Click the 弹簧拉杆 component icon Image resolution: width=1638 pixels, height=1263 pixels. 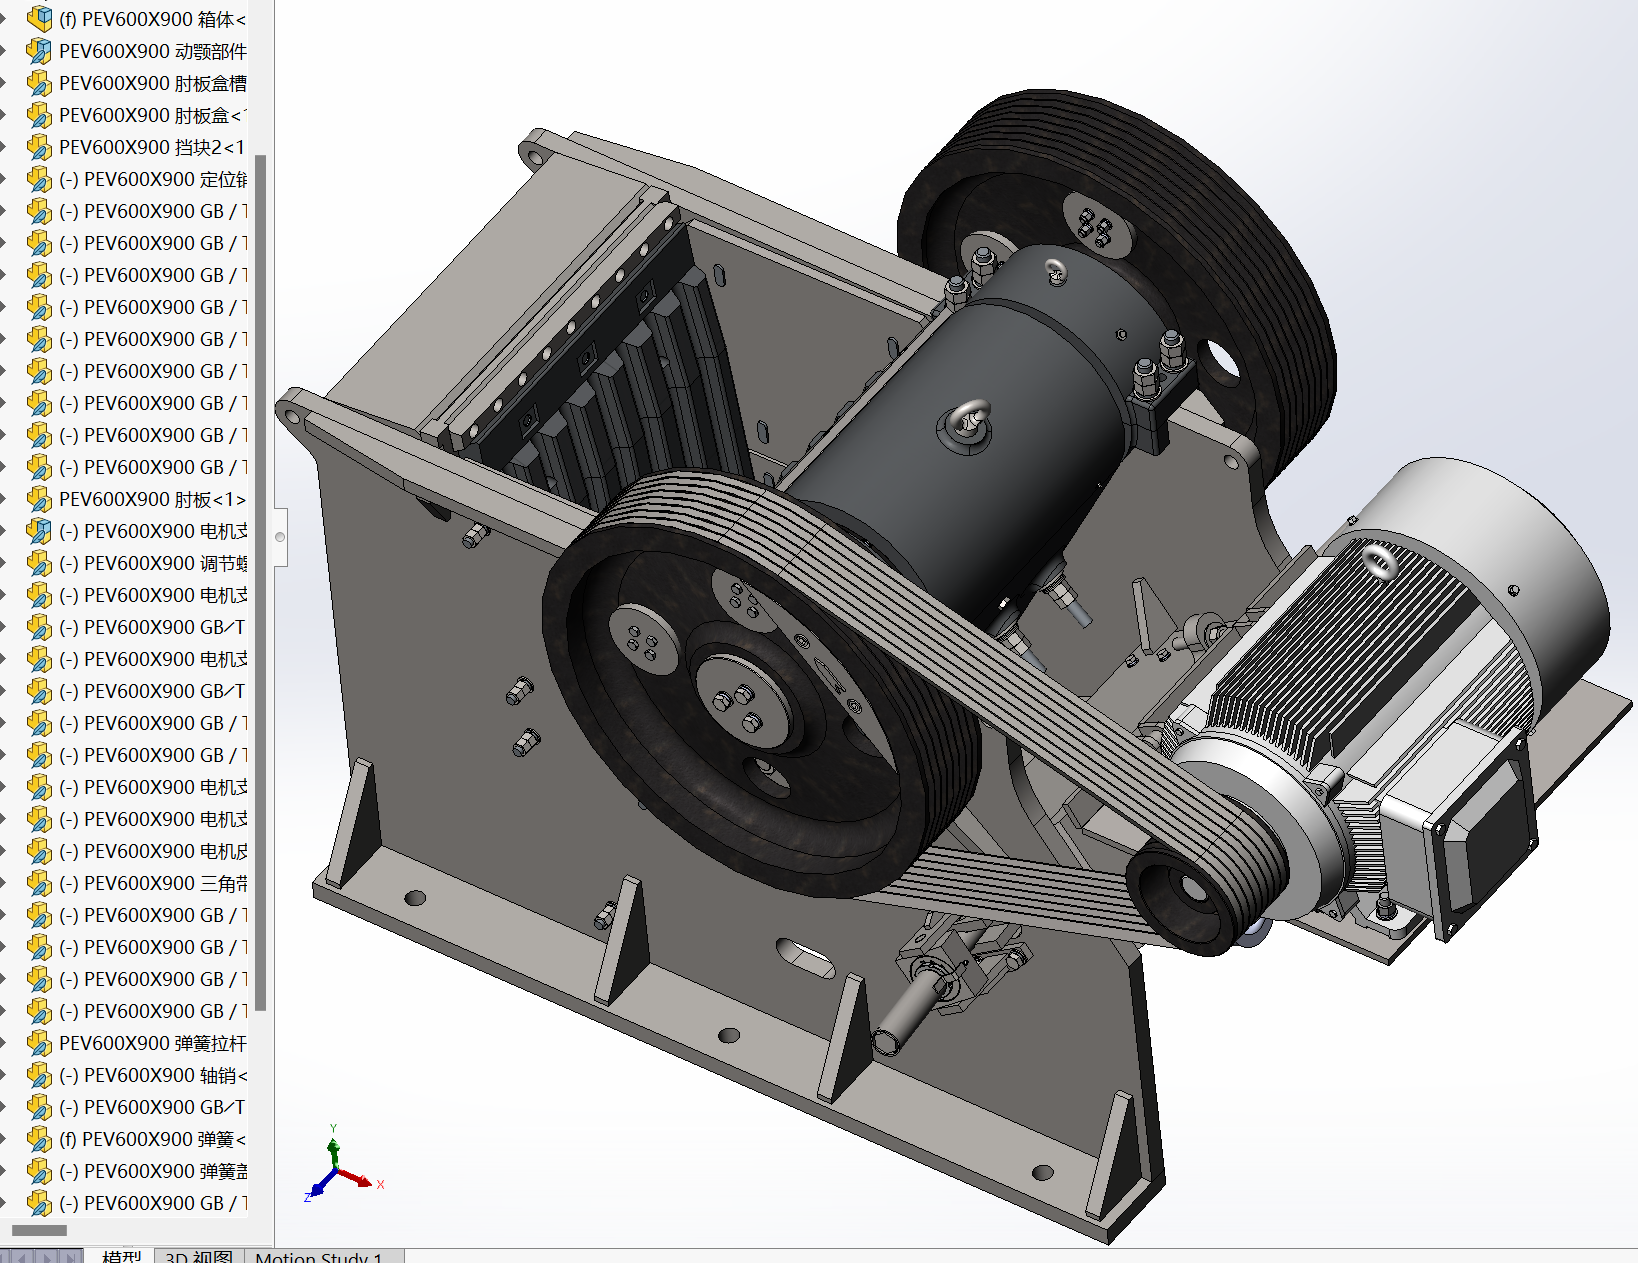click(39, 1043)
